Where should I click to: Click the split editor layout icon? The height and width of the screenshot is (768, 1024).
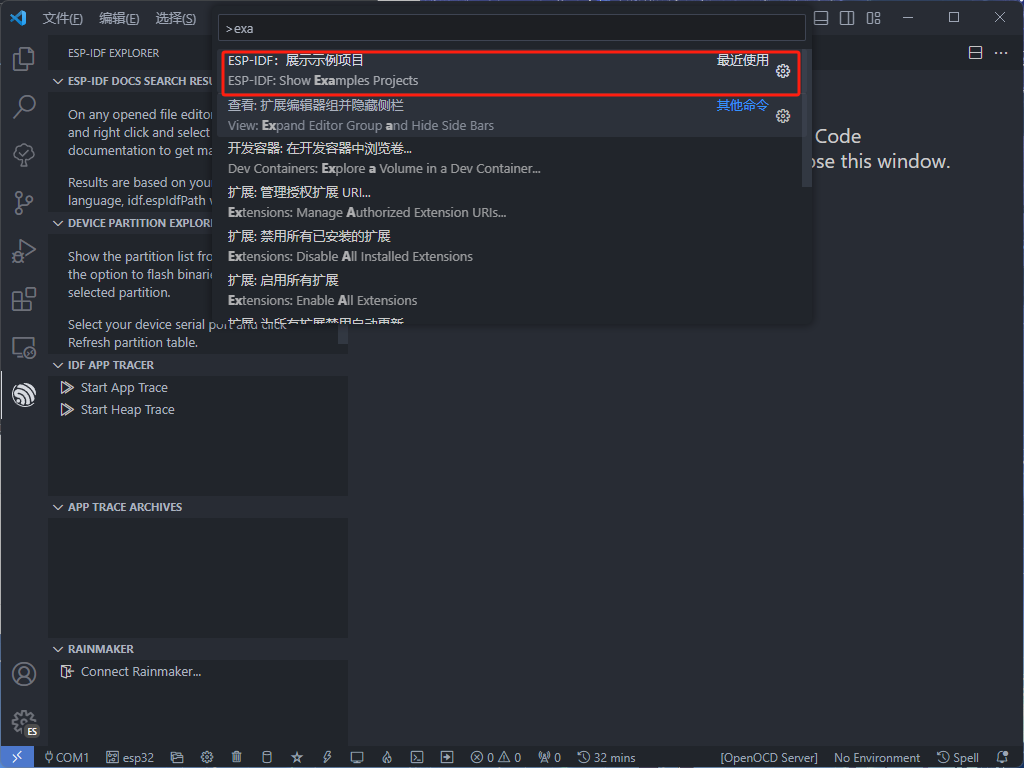pos(975,53)
